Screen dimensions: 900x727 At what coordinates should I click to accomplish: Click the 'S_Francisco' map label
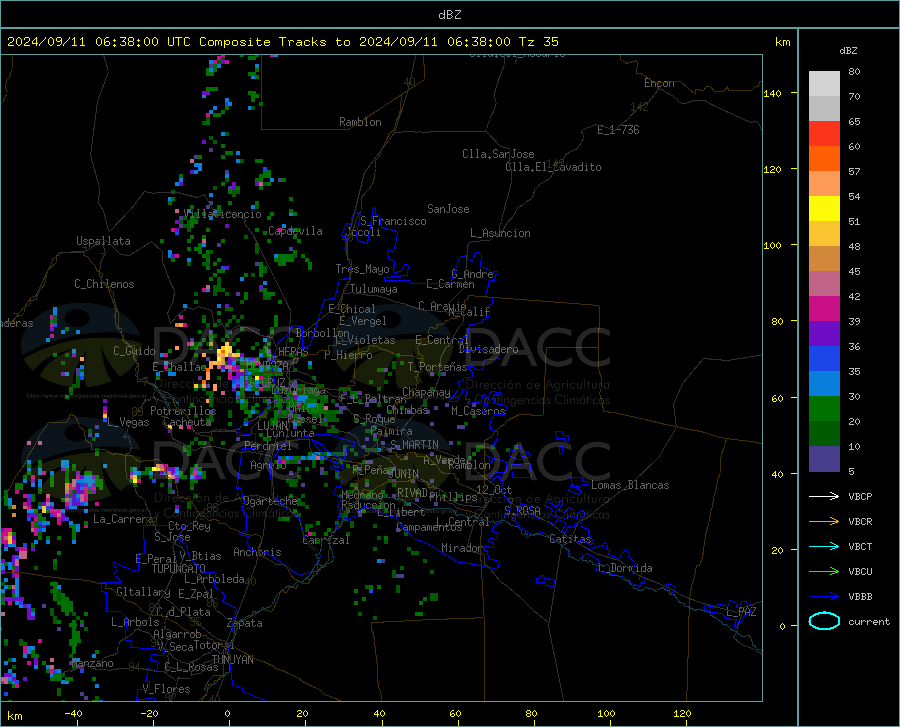point(393,221)
